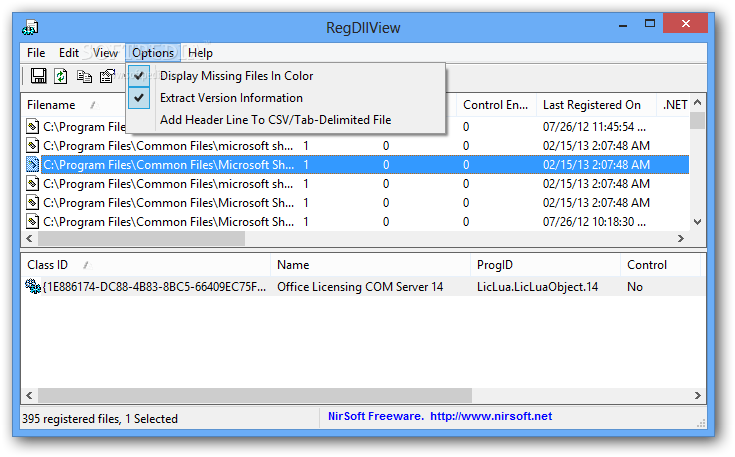Click the LicLua.LicLuaObject.14 ProgID cell
This screenshot has height=457, width=735.
[x=537, y=287]
